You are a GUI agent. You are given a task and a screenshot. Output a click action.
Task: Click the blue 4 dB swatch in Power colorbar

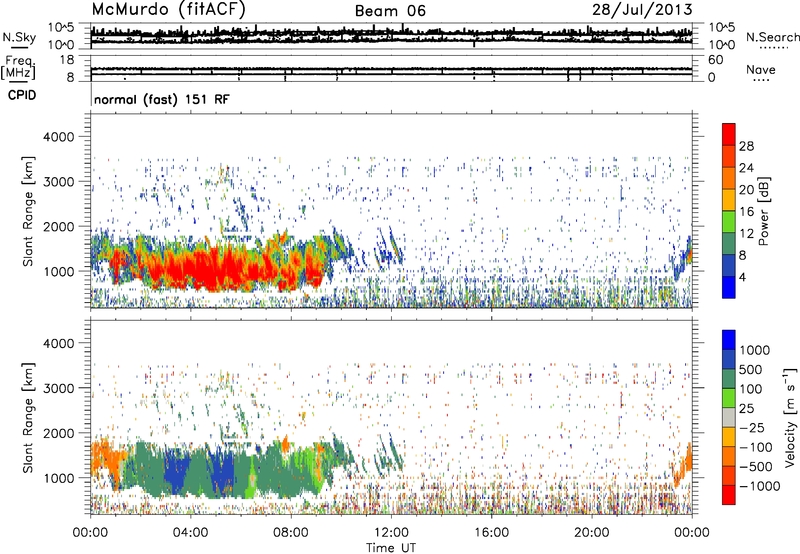coord(729,287)
